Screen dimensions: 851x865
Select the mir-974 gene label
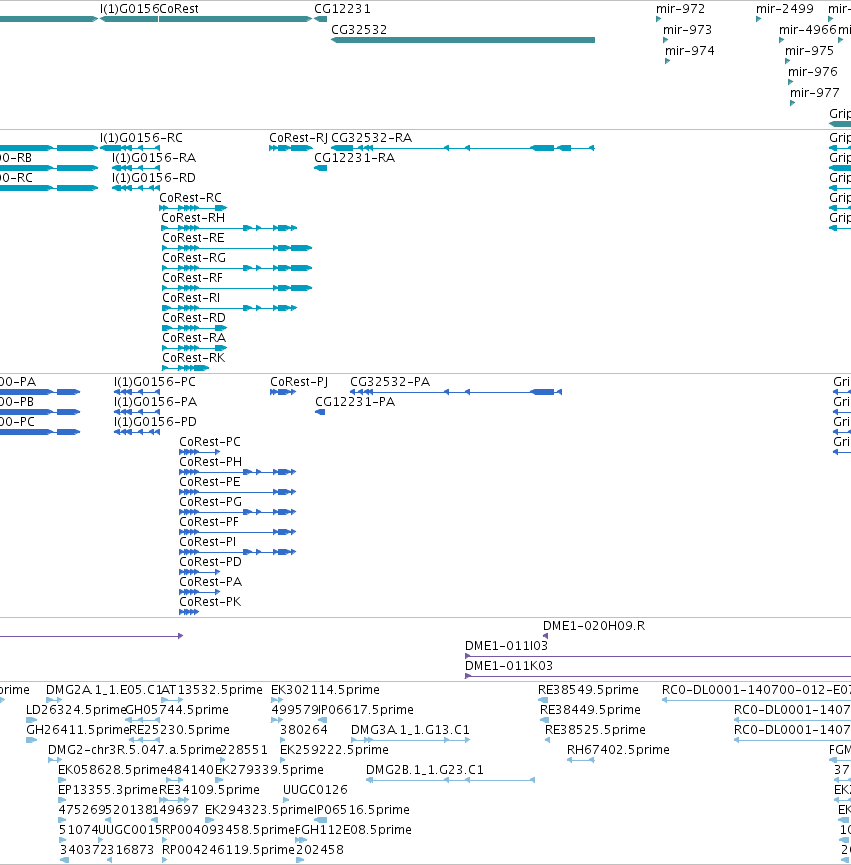(x=689, y=51)
